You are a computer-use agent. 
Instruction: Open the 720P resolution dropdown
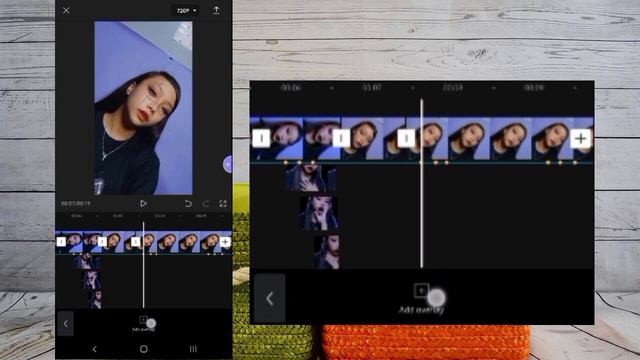tap(186, 11)
